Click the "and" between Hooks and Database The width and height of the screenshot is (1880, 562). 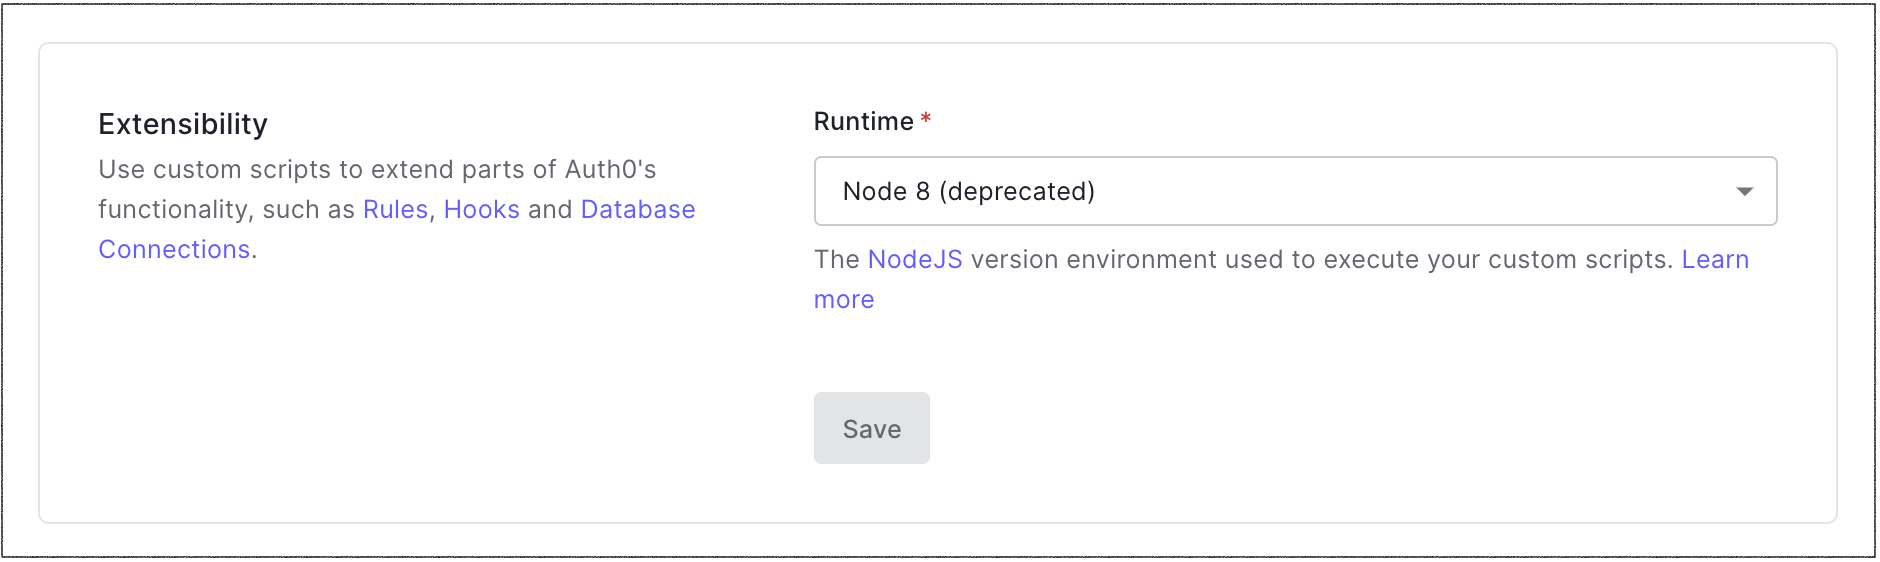click(x=549, y=210)
